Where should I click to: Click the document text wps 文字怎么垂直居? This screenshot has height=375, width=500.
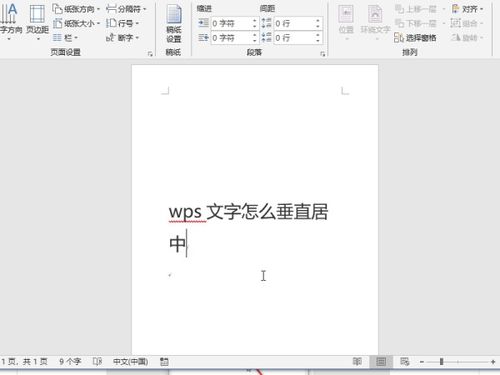(249, 212)
